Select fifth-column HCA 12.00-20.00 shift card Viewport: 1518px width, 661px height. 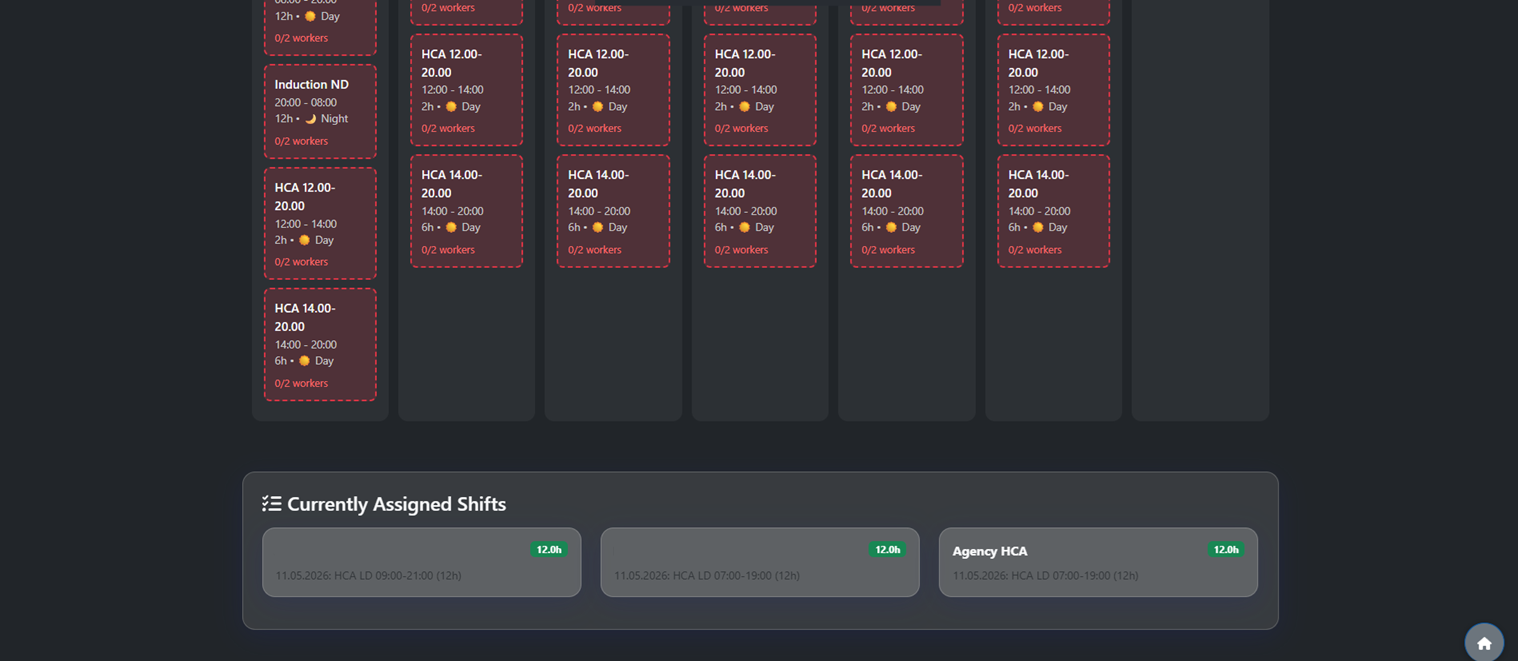[x=906, y=90]
